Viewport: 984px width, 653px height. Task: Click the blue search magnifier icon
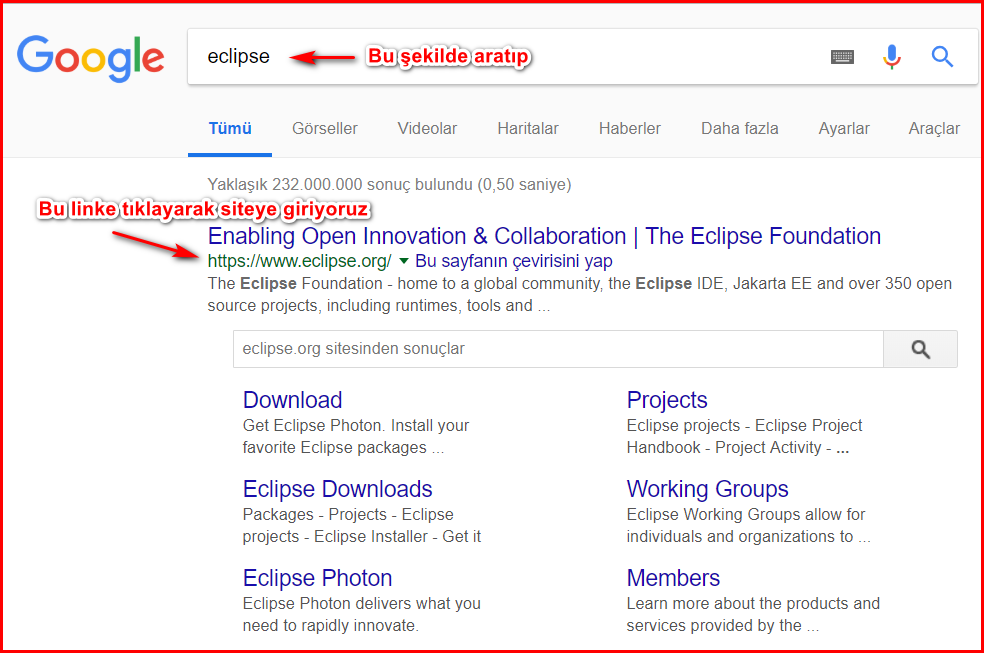[x=942, y=56]
